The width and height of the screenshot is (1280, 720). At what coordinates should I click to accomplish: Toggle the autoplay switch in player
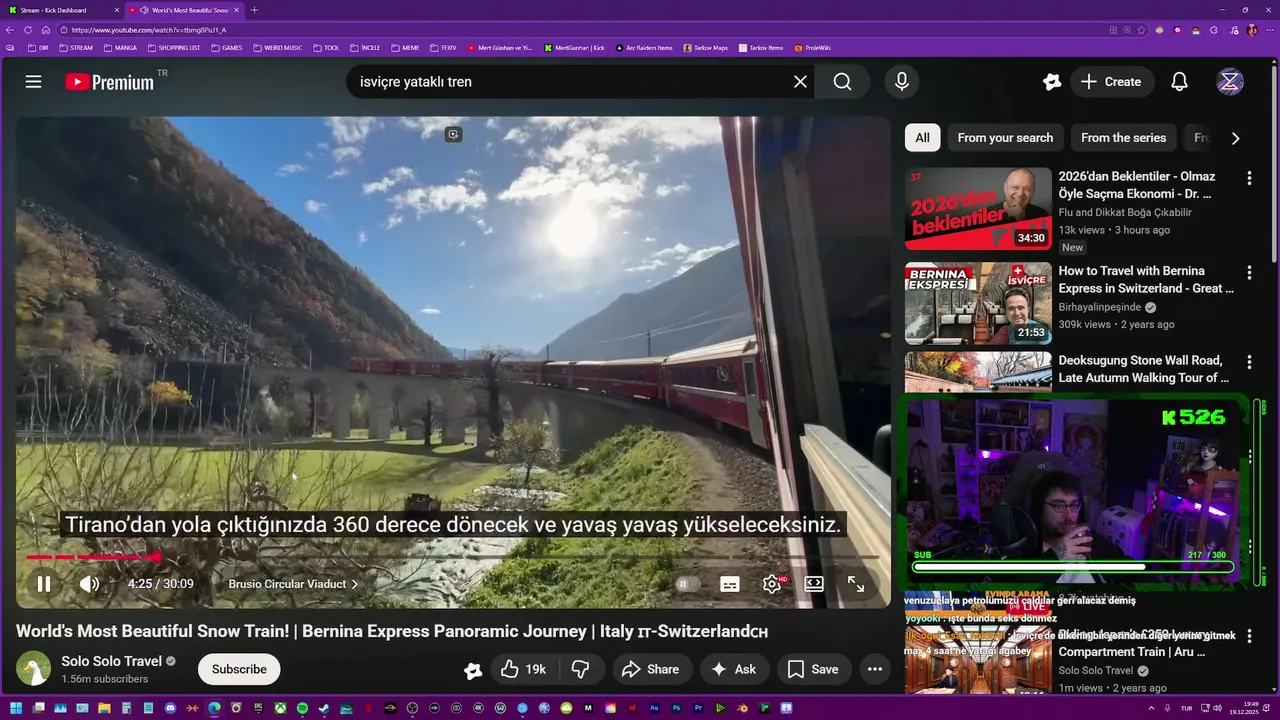[686, 584]
